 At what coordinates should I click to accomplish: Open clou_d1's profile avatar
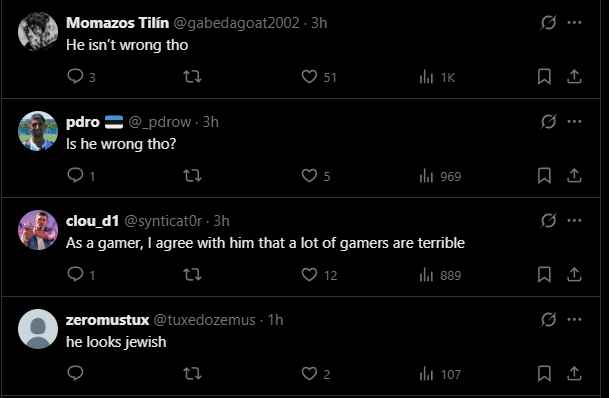click(x=38, y=230)
